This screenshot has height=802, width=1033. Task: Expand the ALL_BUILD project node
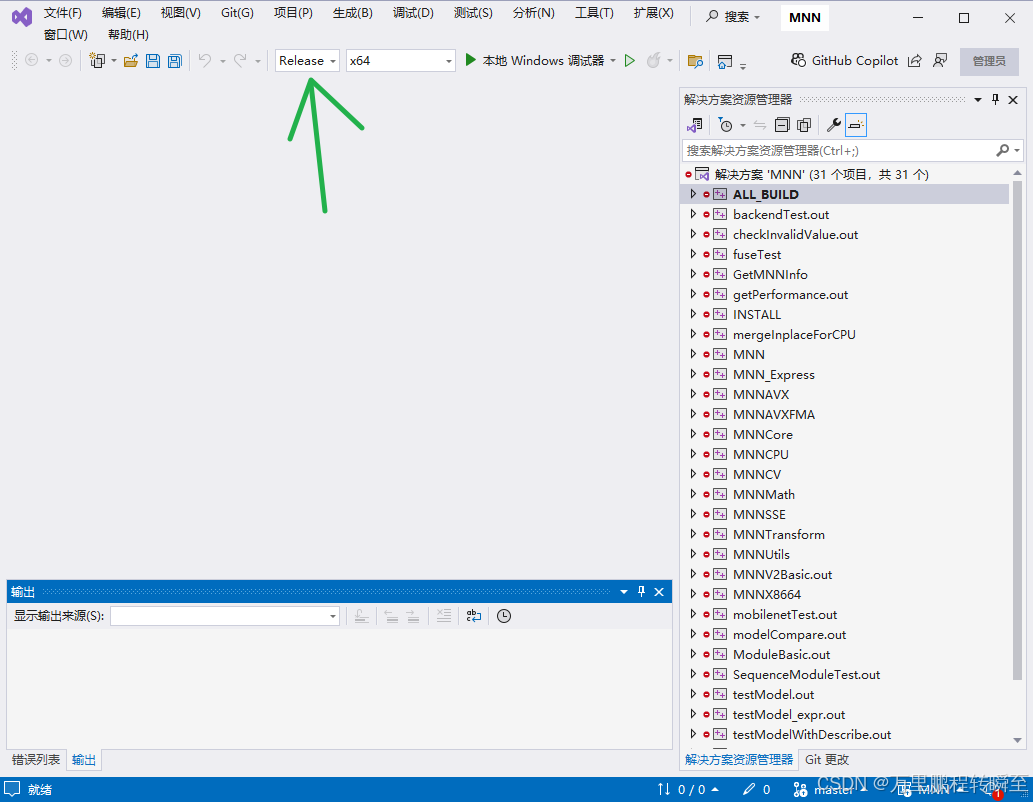coord(693,194)
